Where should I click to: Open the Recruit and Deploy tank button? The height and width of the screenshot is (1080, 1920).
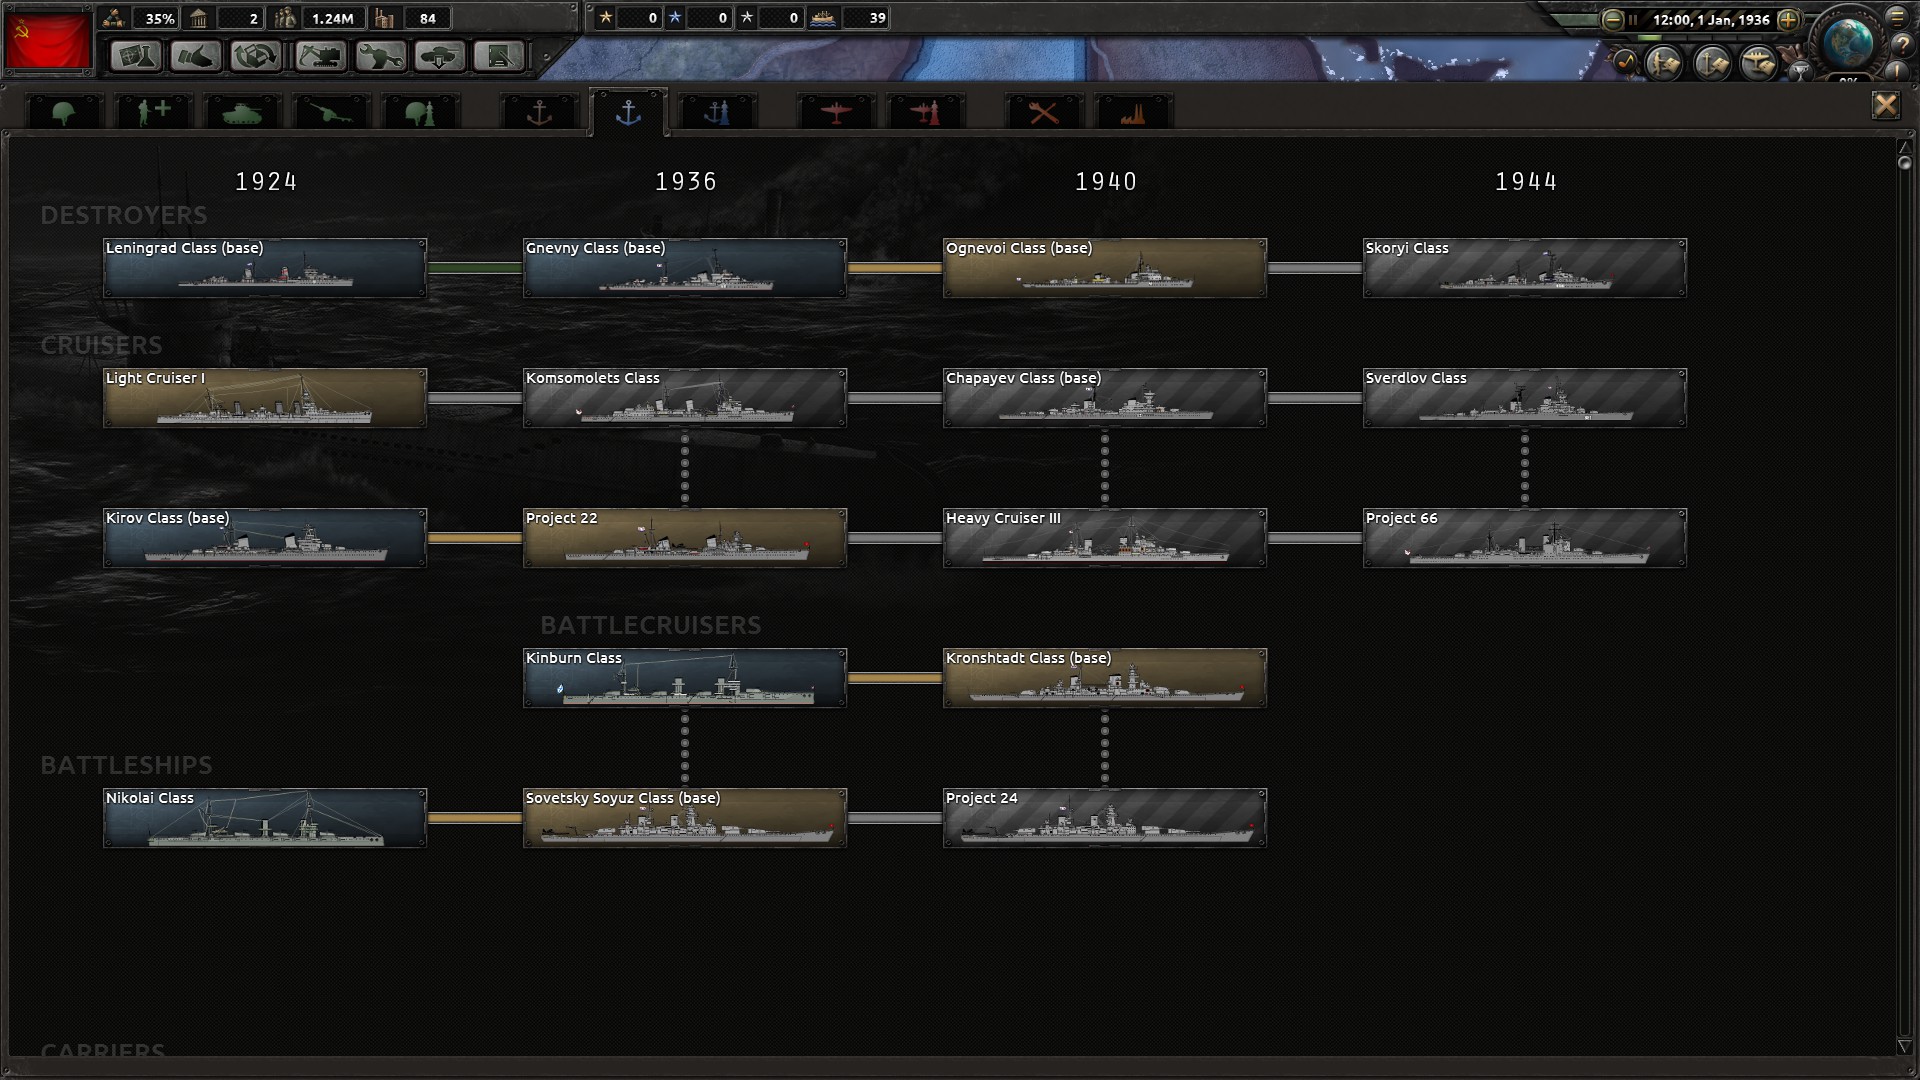[x=440, y=56]
